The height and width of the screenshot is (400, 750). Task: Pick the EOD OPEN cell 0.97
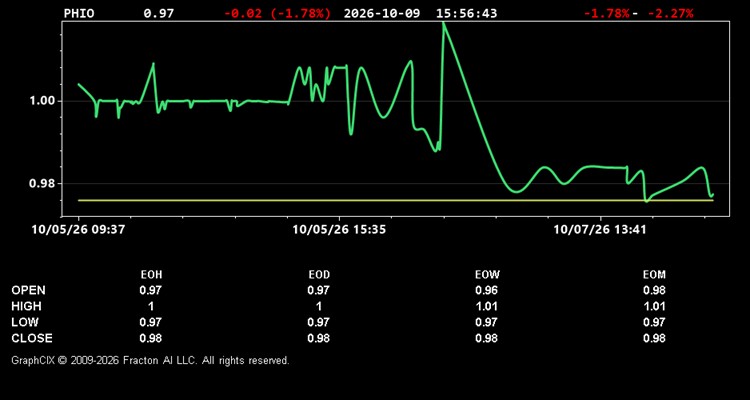click(x=319, y=290)
